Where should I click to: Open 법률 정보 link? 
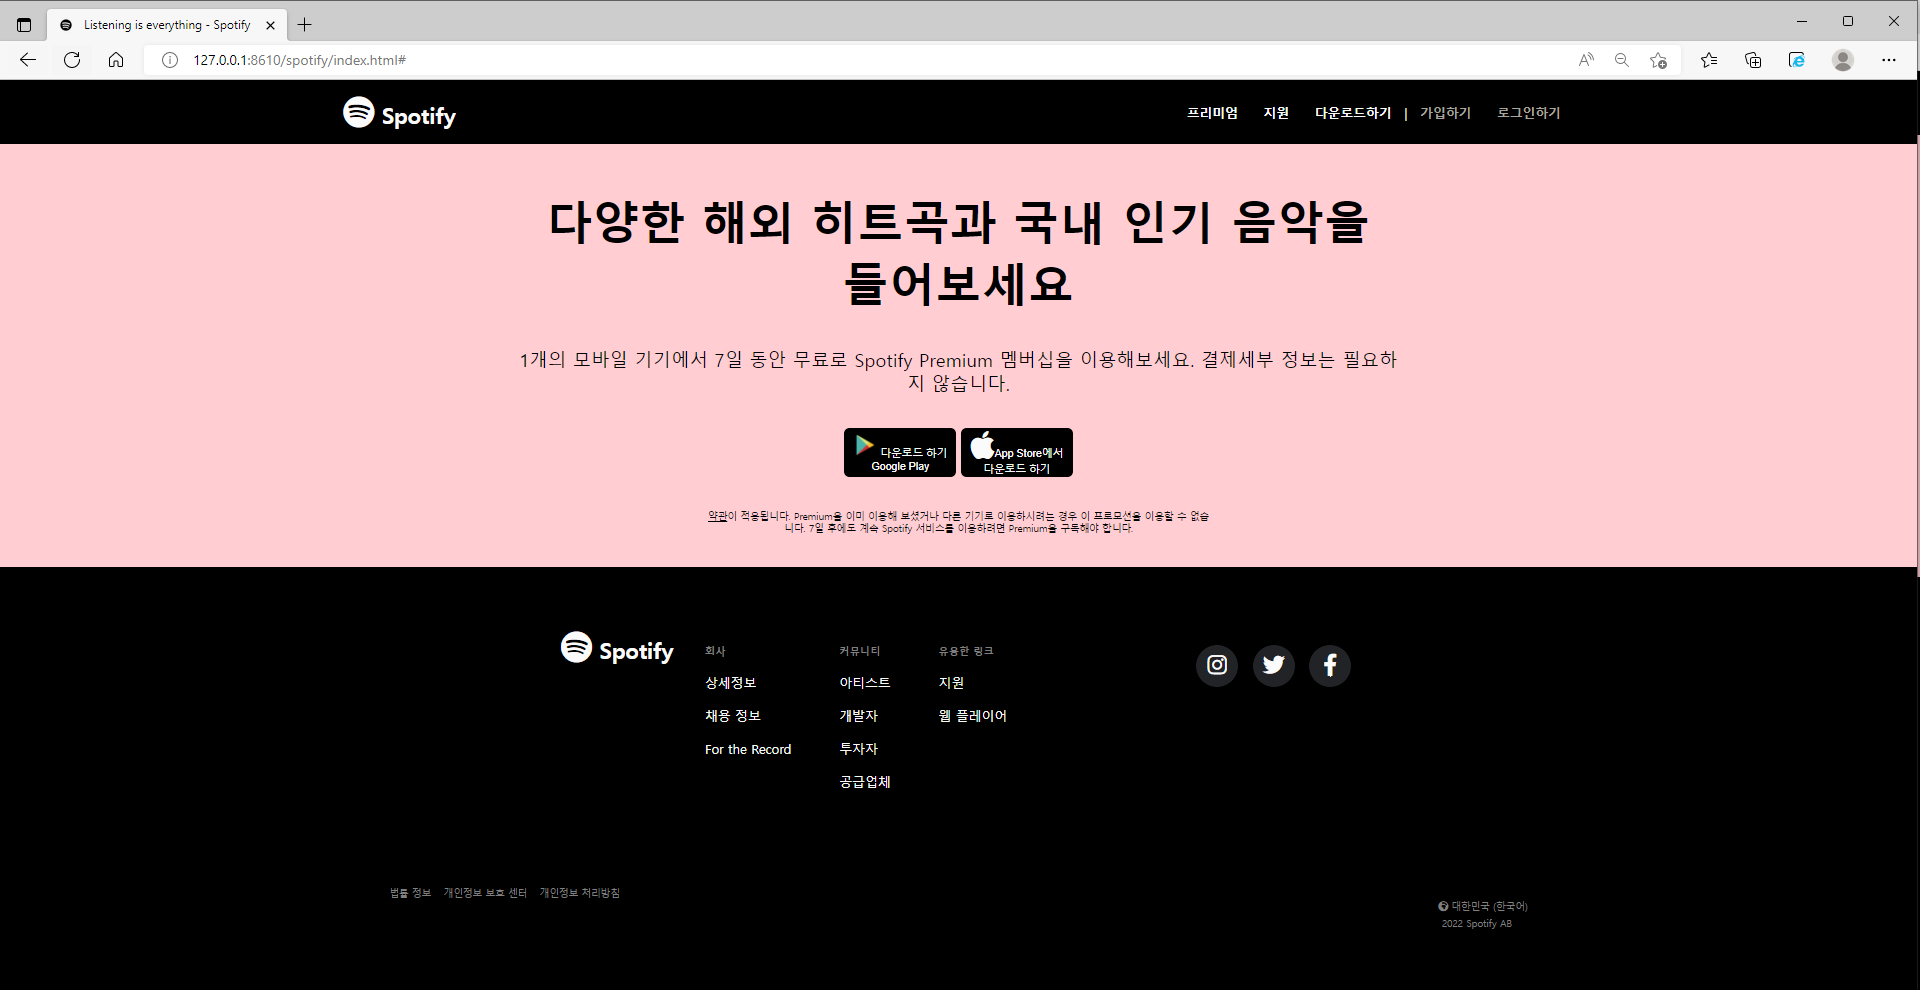[410, 893]
